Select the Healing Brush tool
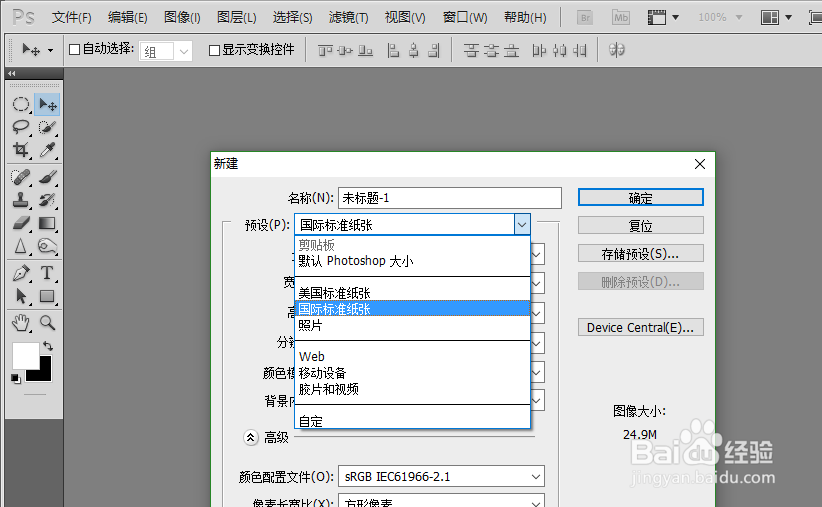The height and width of the screenshot is (507, 822). [21, 177]
